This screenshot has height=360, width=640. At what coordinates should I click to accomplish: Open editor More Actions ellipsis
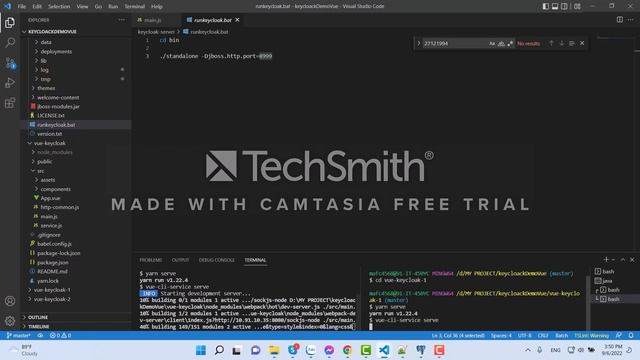pyautogui.click(x=631, y=20)
